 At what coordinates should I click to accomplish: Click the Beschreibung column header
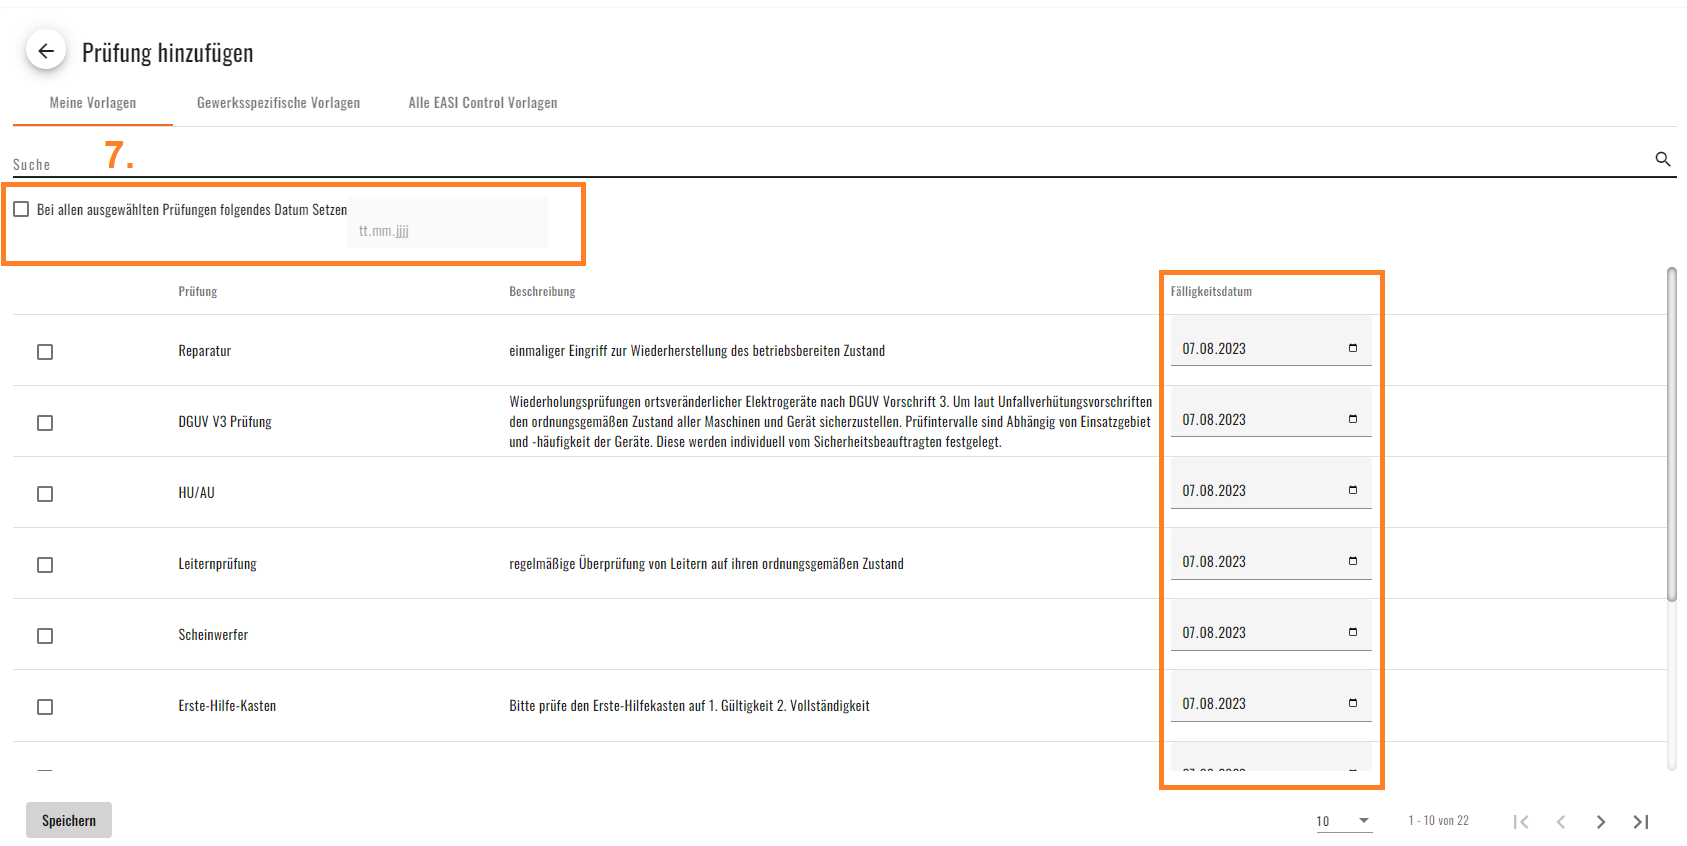(x=542, y=292)
